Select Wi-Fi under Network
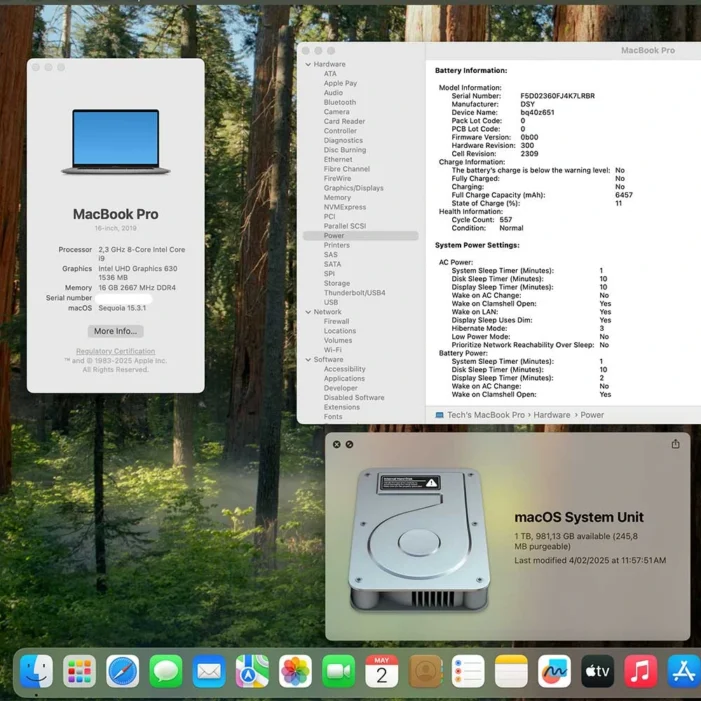The height and width of the screenshot is (701, 701). [x=333, y=350]
